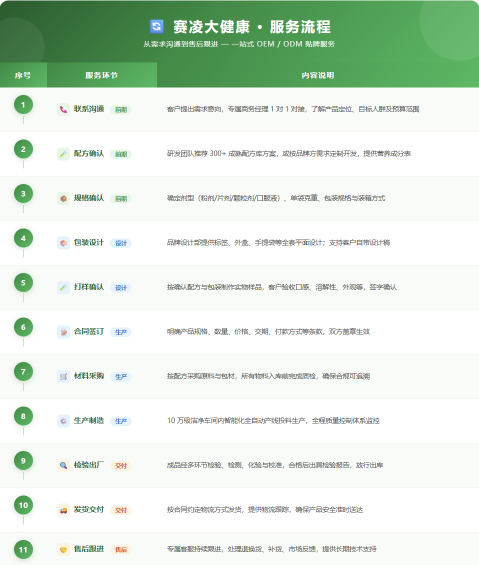Click the 设计 tag next to 包装设计
Screen dimensions: 479x565
121,243
